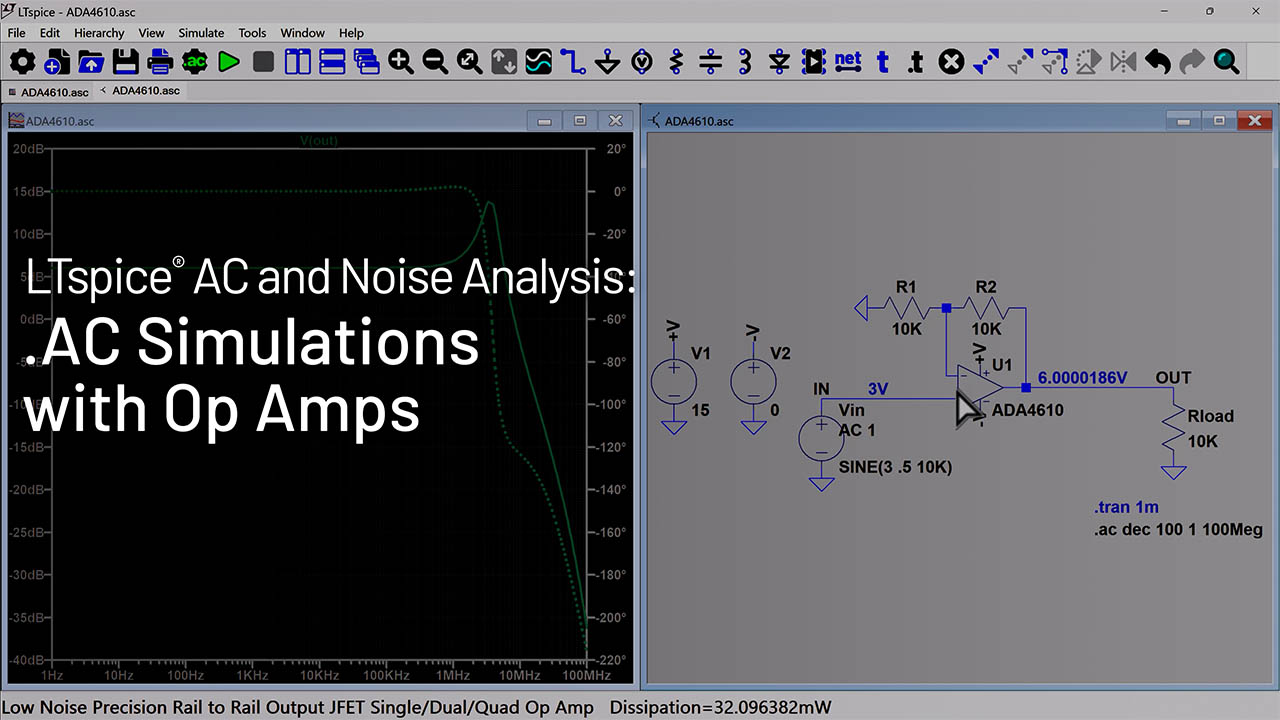Minimize the waveform ADA4610.asc child window

point(545,121)
